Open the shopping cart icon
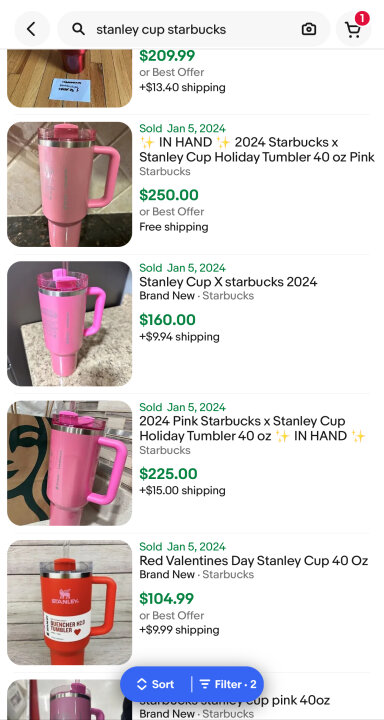Image resolution: width=384 pixels, height=720 pixels. pyautogui.click(x=353, y=30)
